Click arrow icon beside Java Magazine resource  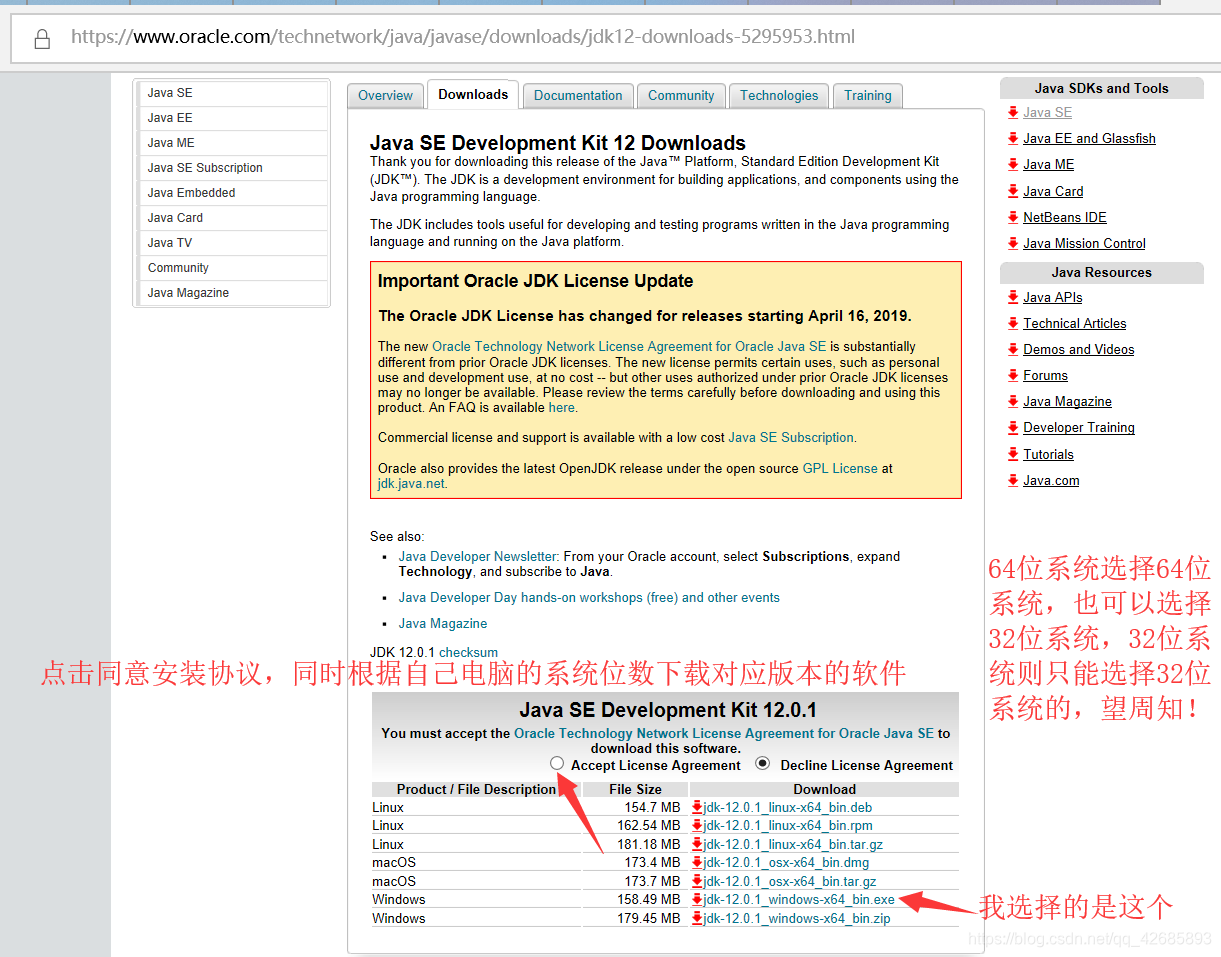(x=1013, y=401)
